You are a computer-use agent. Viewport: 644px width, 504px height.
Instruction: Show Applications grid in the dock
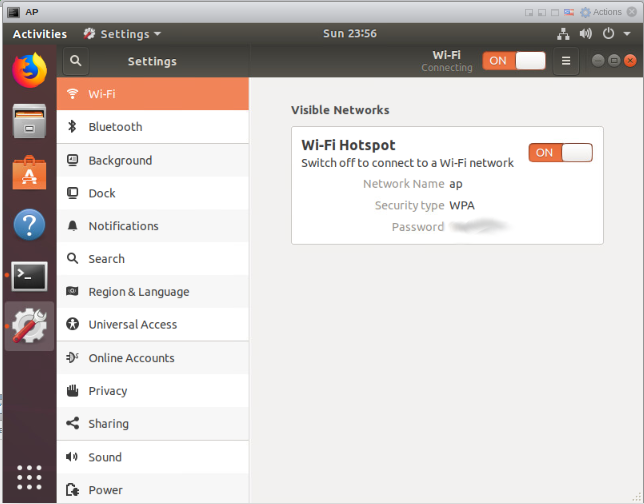click(x=29, y=476)
